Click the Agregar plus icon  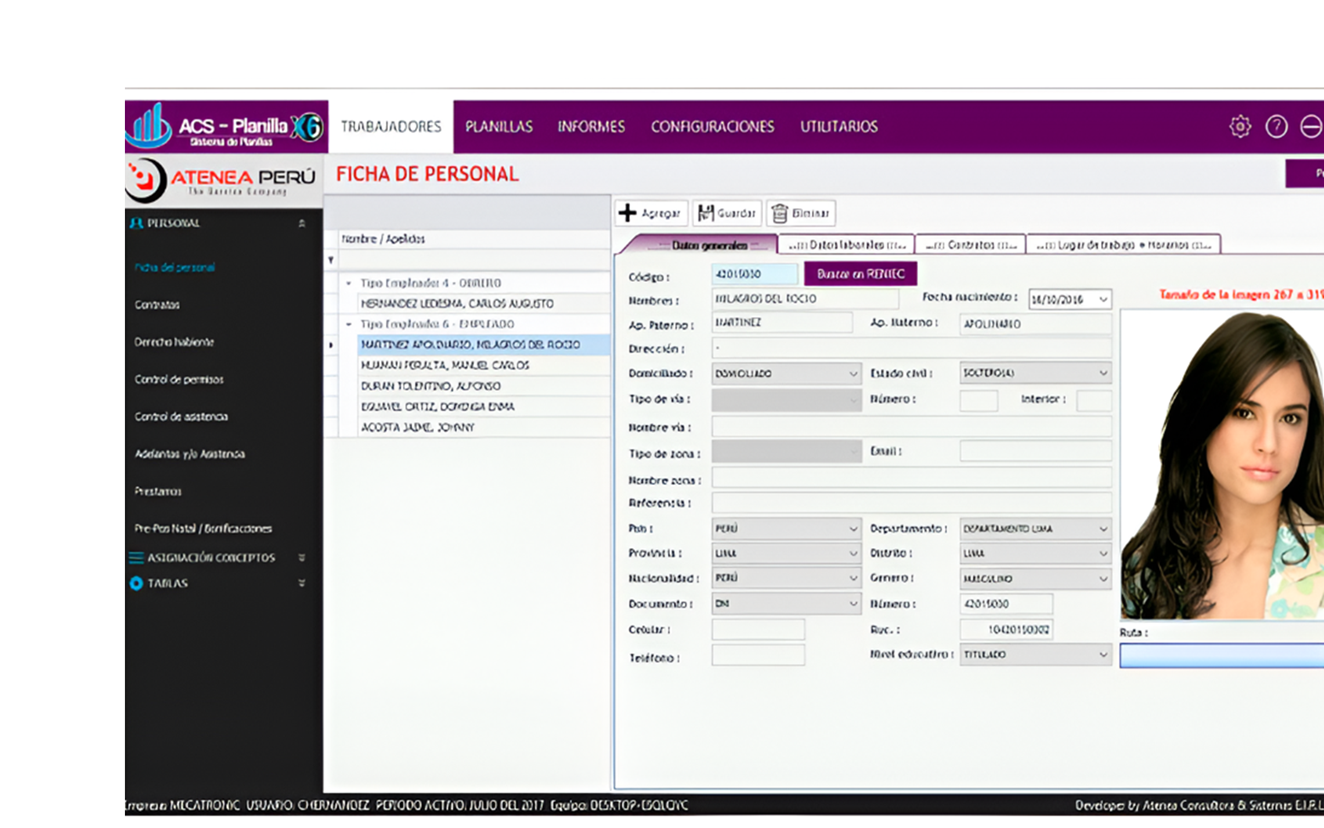coord(627,213)
